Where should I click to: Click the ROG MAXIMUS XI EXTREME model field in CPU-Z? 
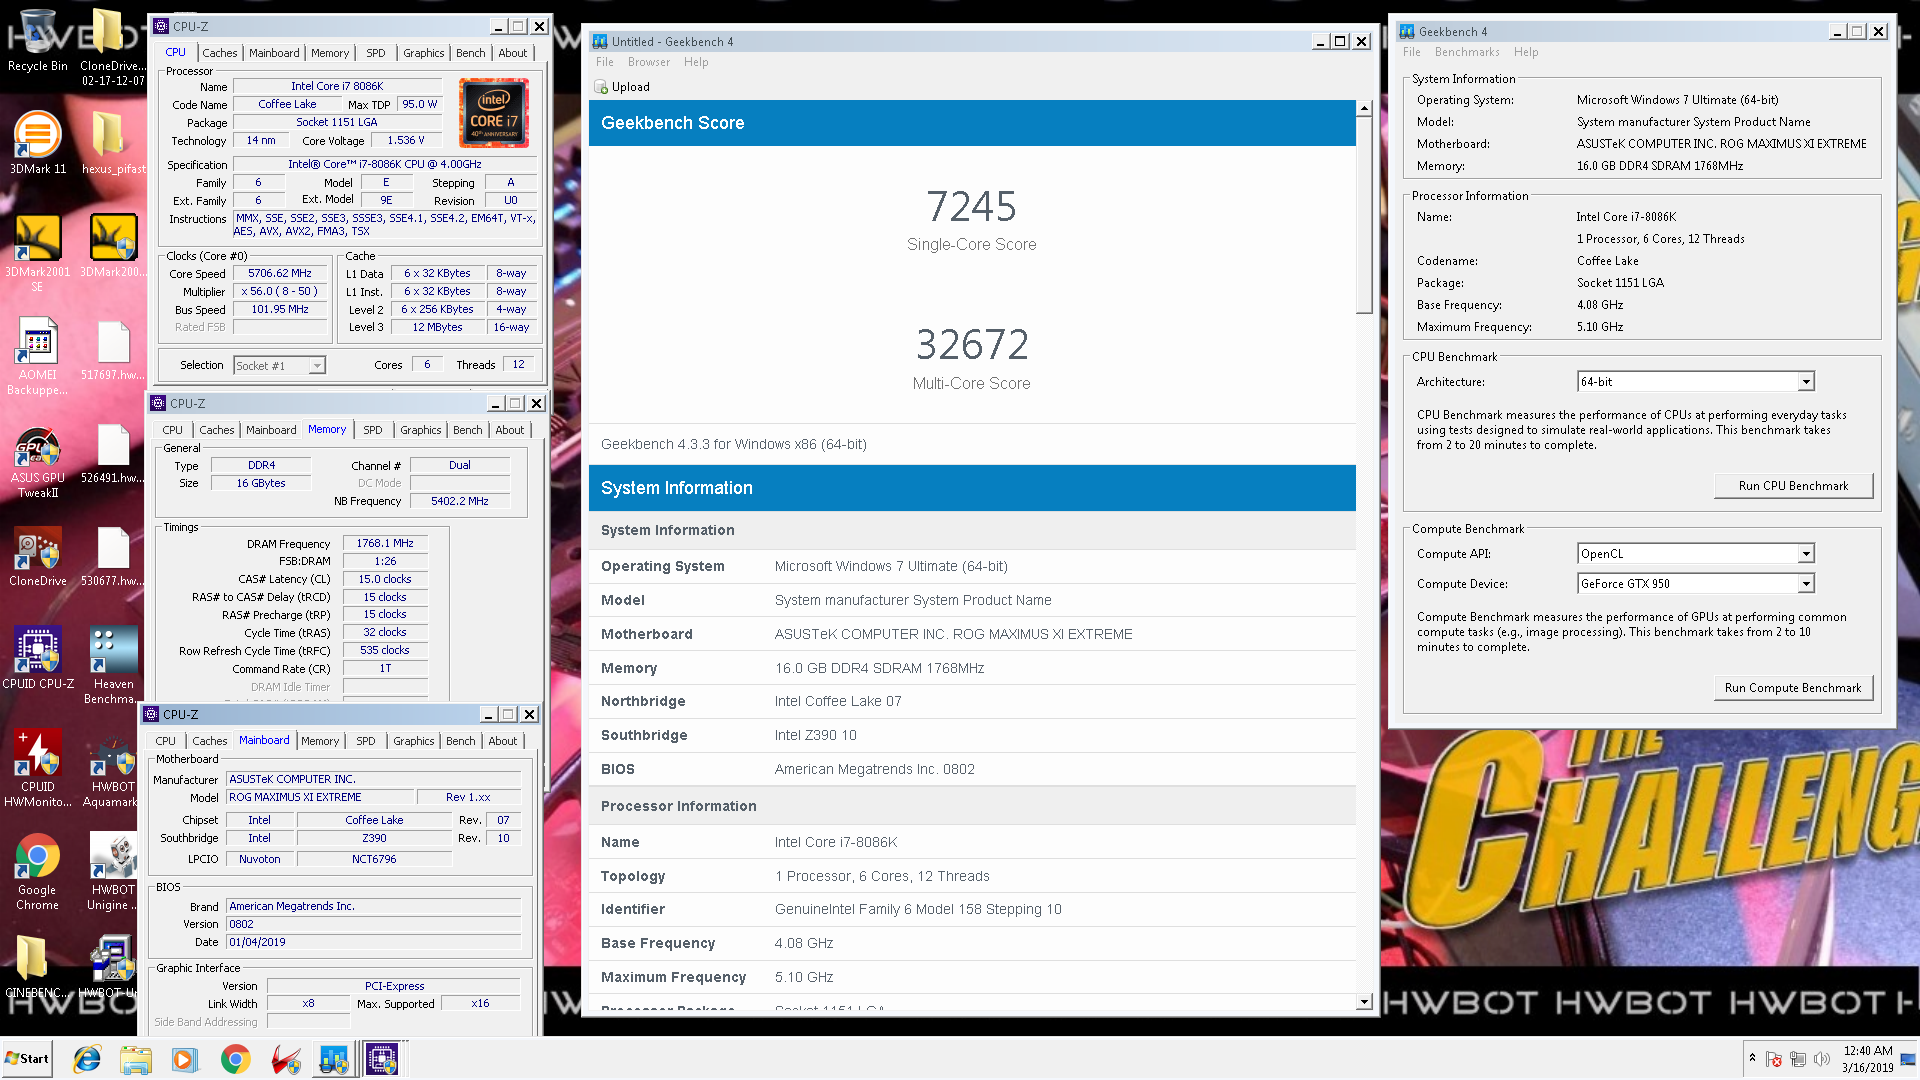tap(321, 798)
